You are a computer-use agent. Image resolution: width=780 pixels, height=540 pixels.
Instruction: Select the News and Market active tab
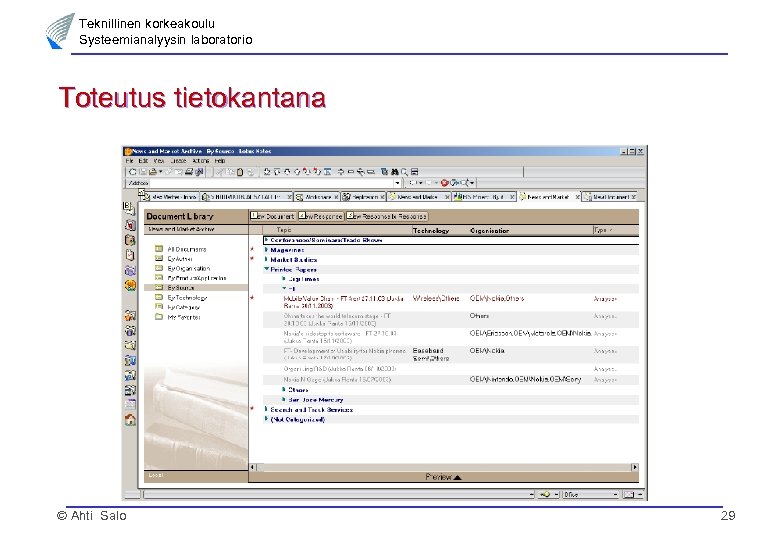click(549, 197)
